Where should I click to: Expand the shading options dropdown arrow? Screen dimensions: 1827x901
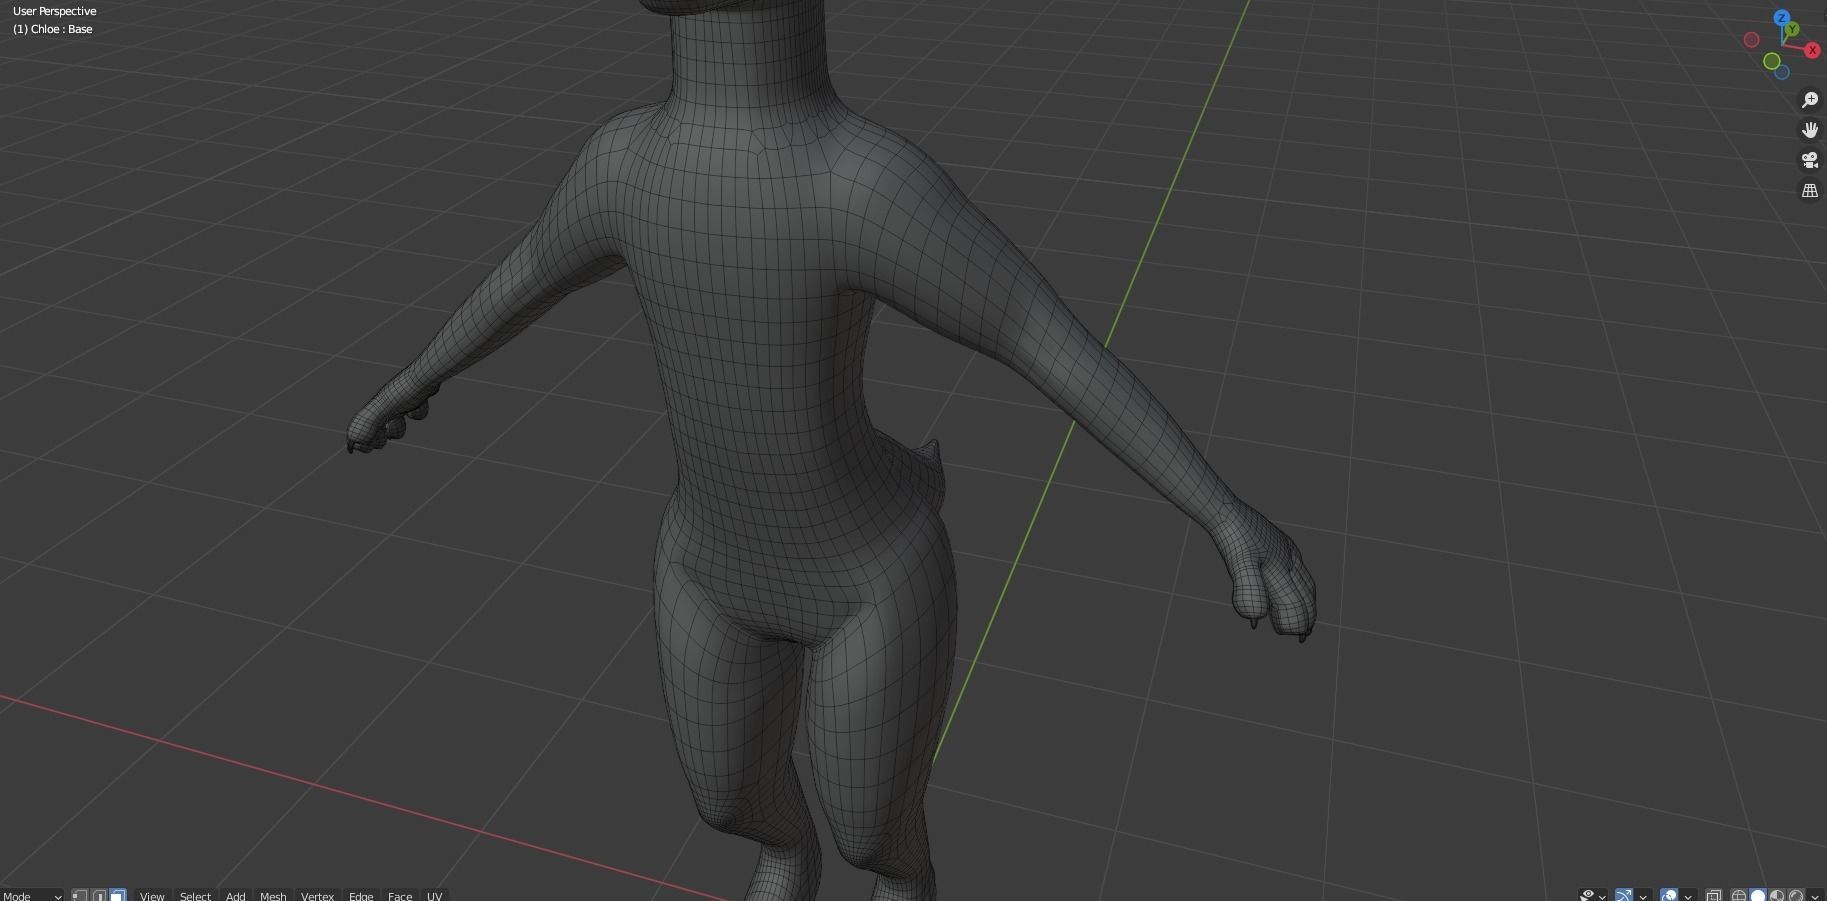coord(1814,895)
